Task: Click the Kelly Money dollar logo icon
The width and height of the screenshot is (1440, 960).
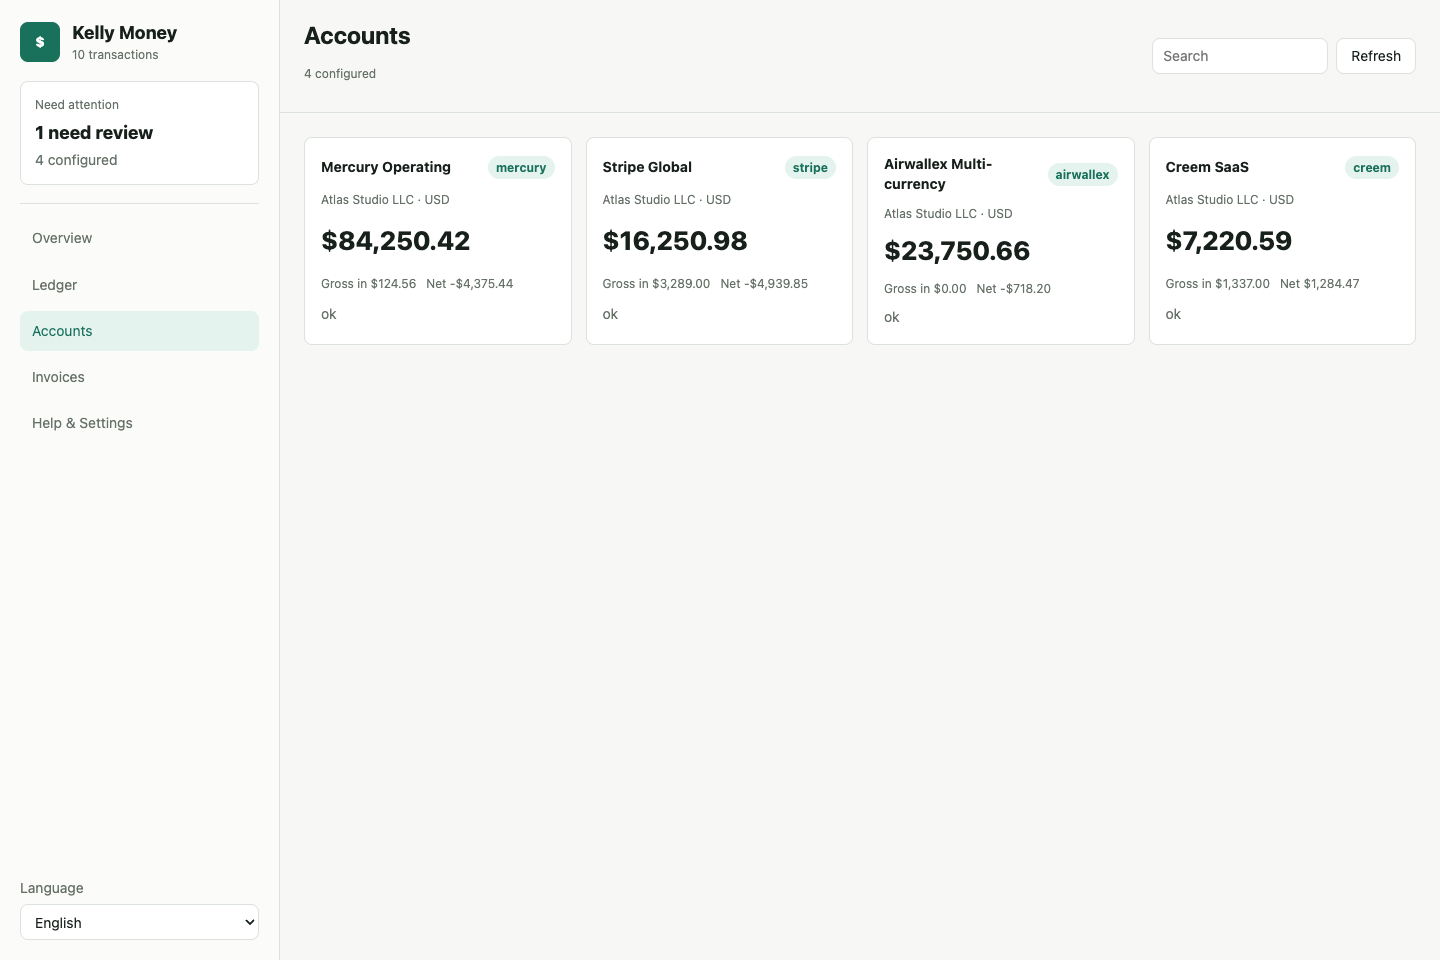Action: (x=40, y=42)
